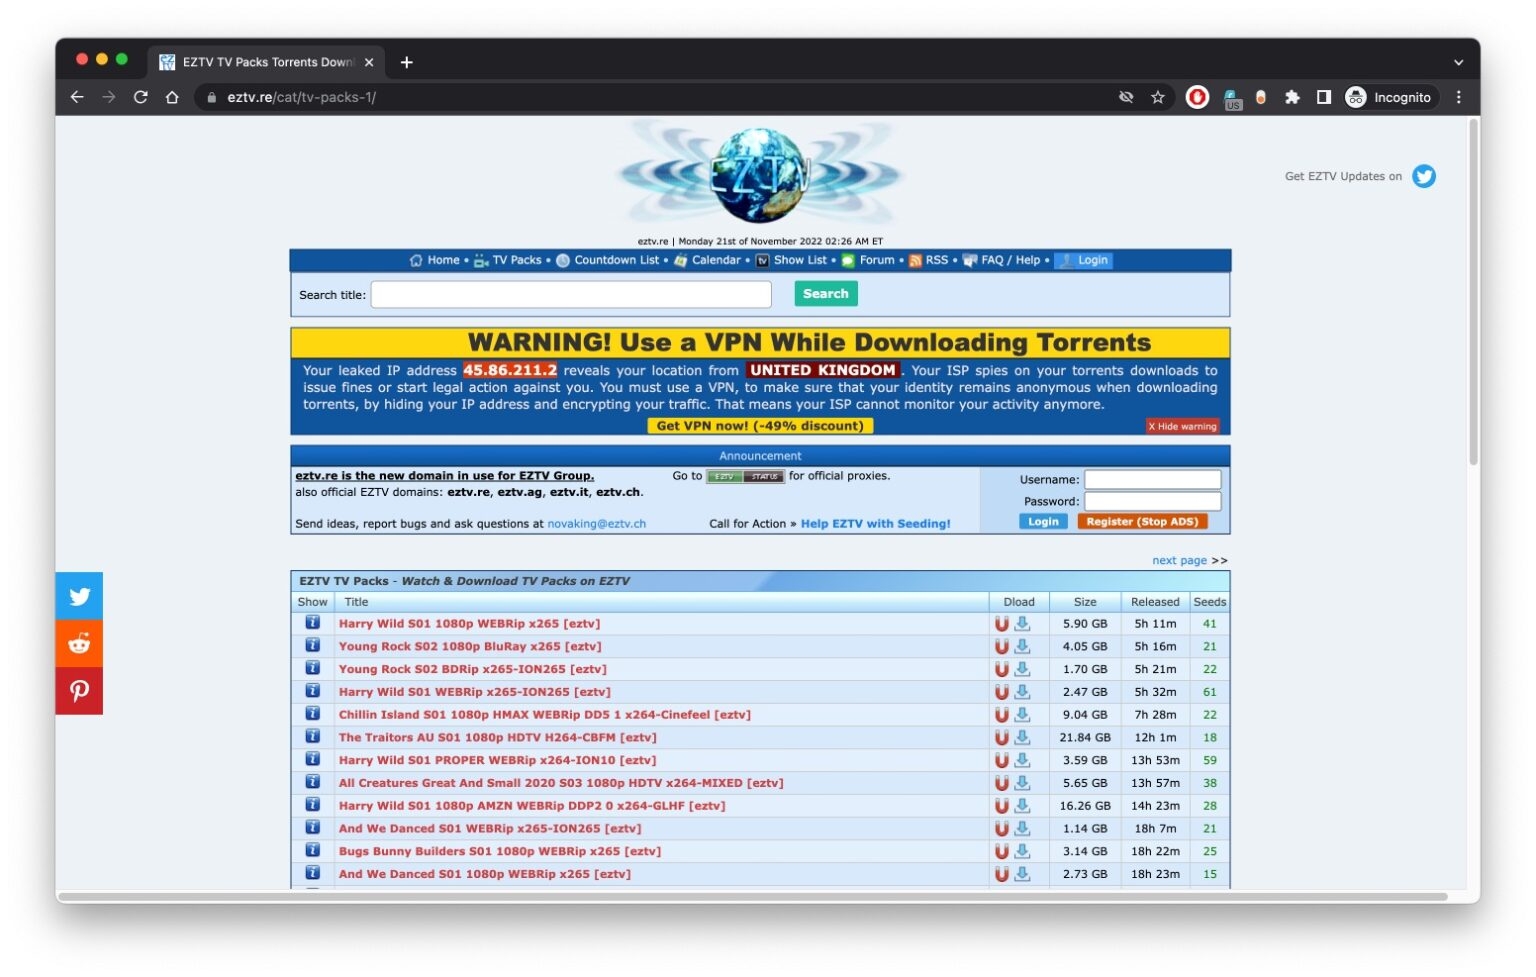
Task: Expand the chevron at the top-right of the browser
Action: click(x=1458, y=62)
